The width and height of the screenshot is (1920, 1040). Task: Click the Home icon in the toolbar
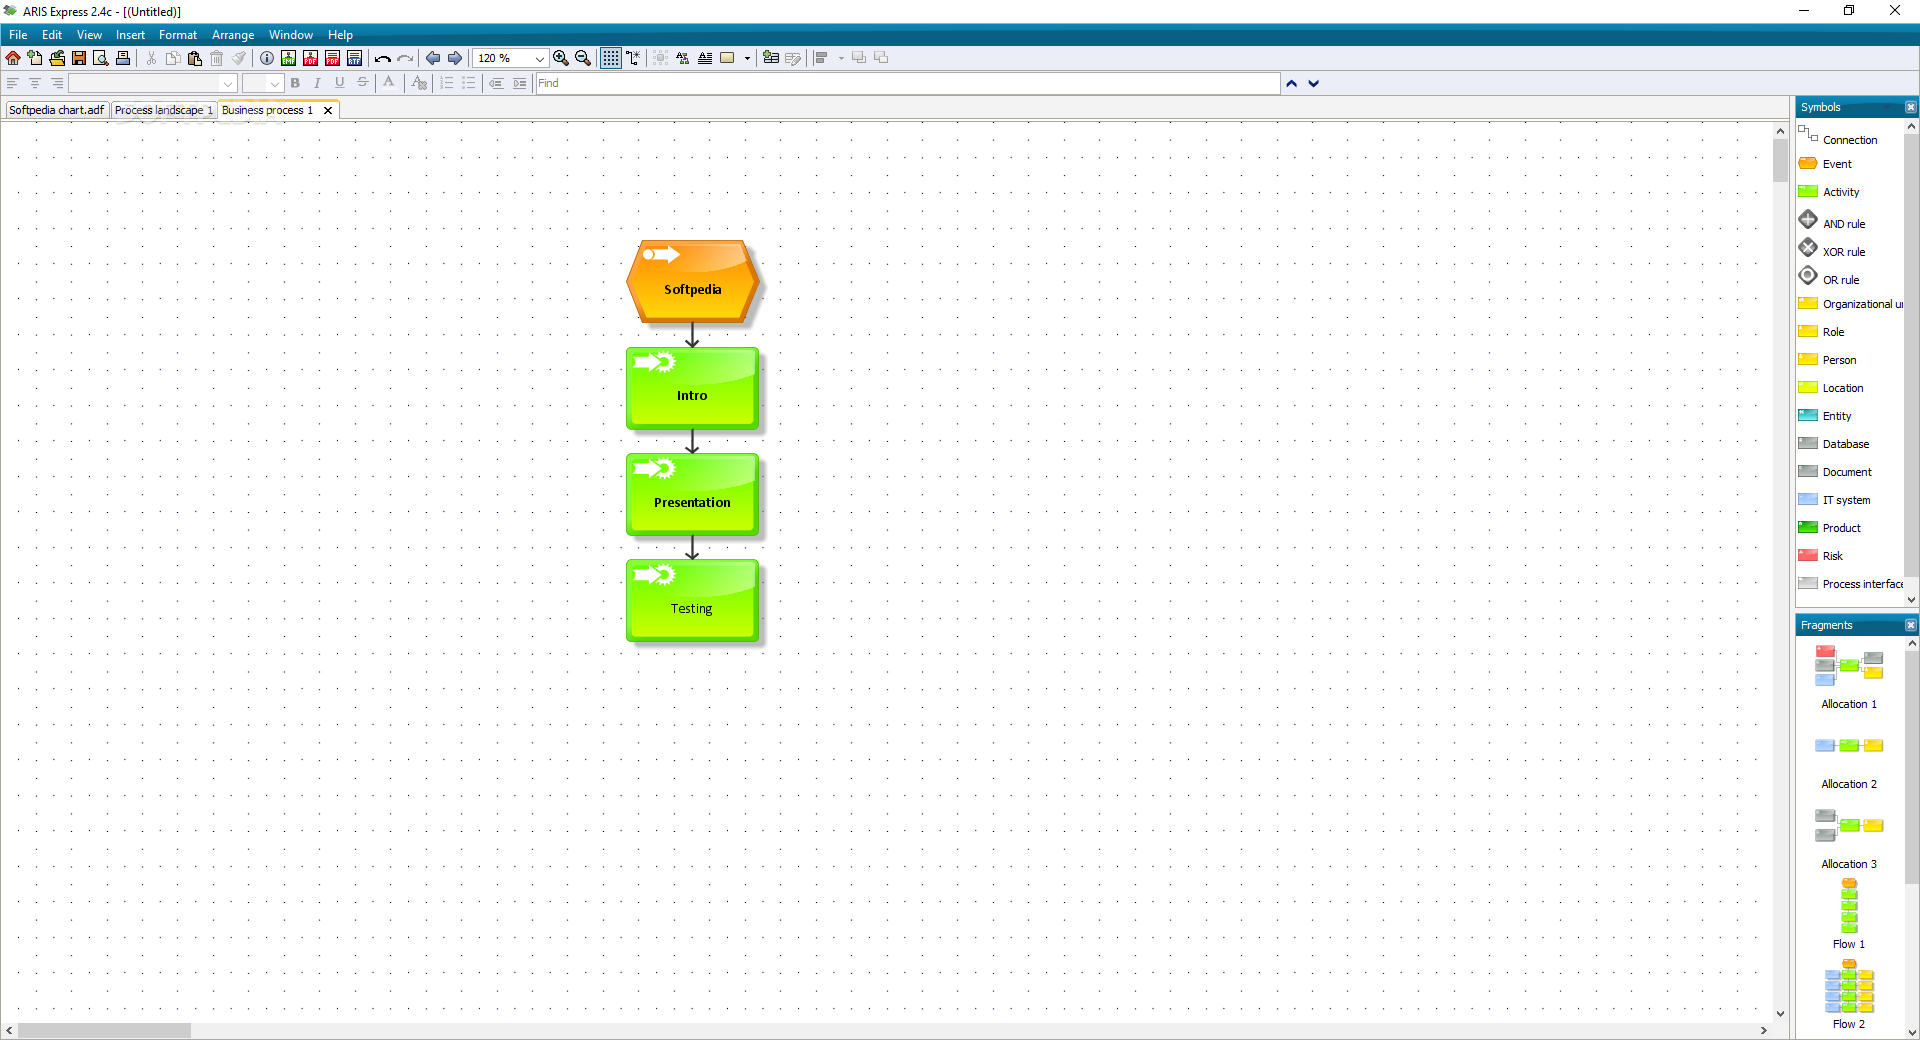[x=13, y=58]
